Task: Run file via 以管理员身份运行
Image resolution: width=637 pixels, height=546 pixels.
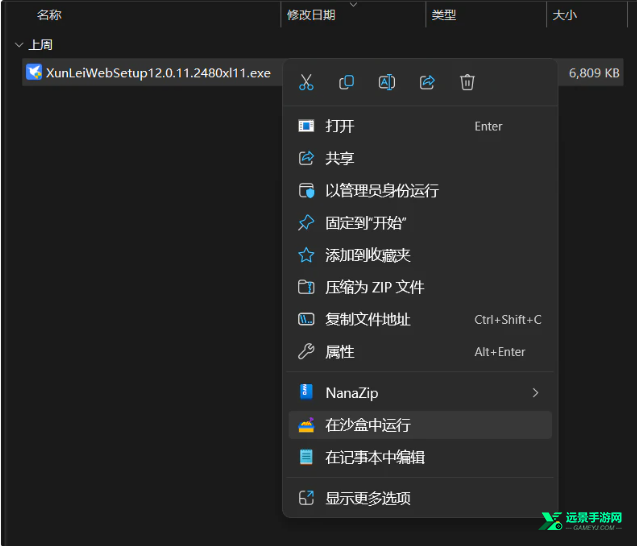Action: tap(420, 191)
